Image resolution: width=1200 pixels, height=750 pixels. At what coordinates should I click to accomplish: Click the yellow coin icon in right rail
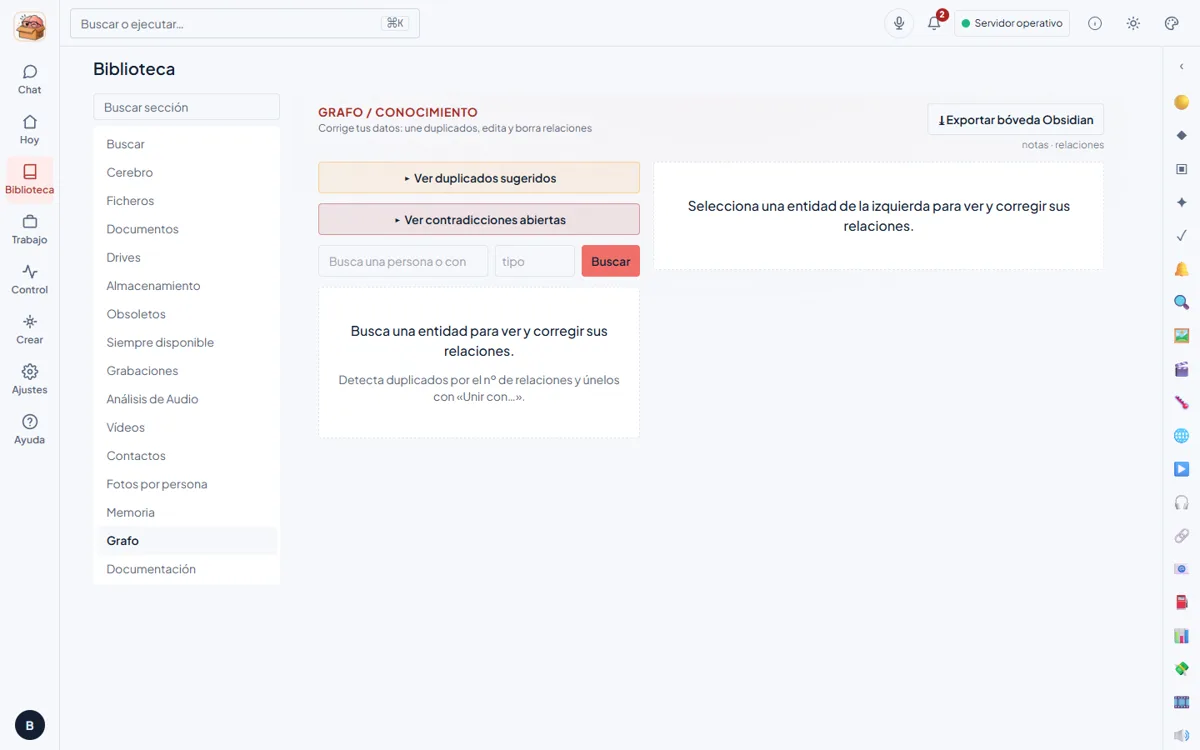(1182, 102)
